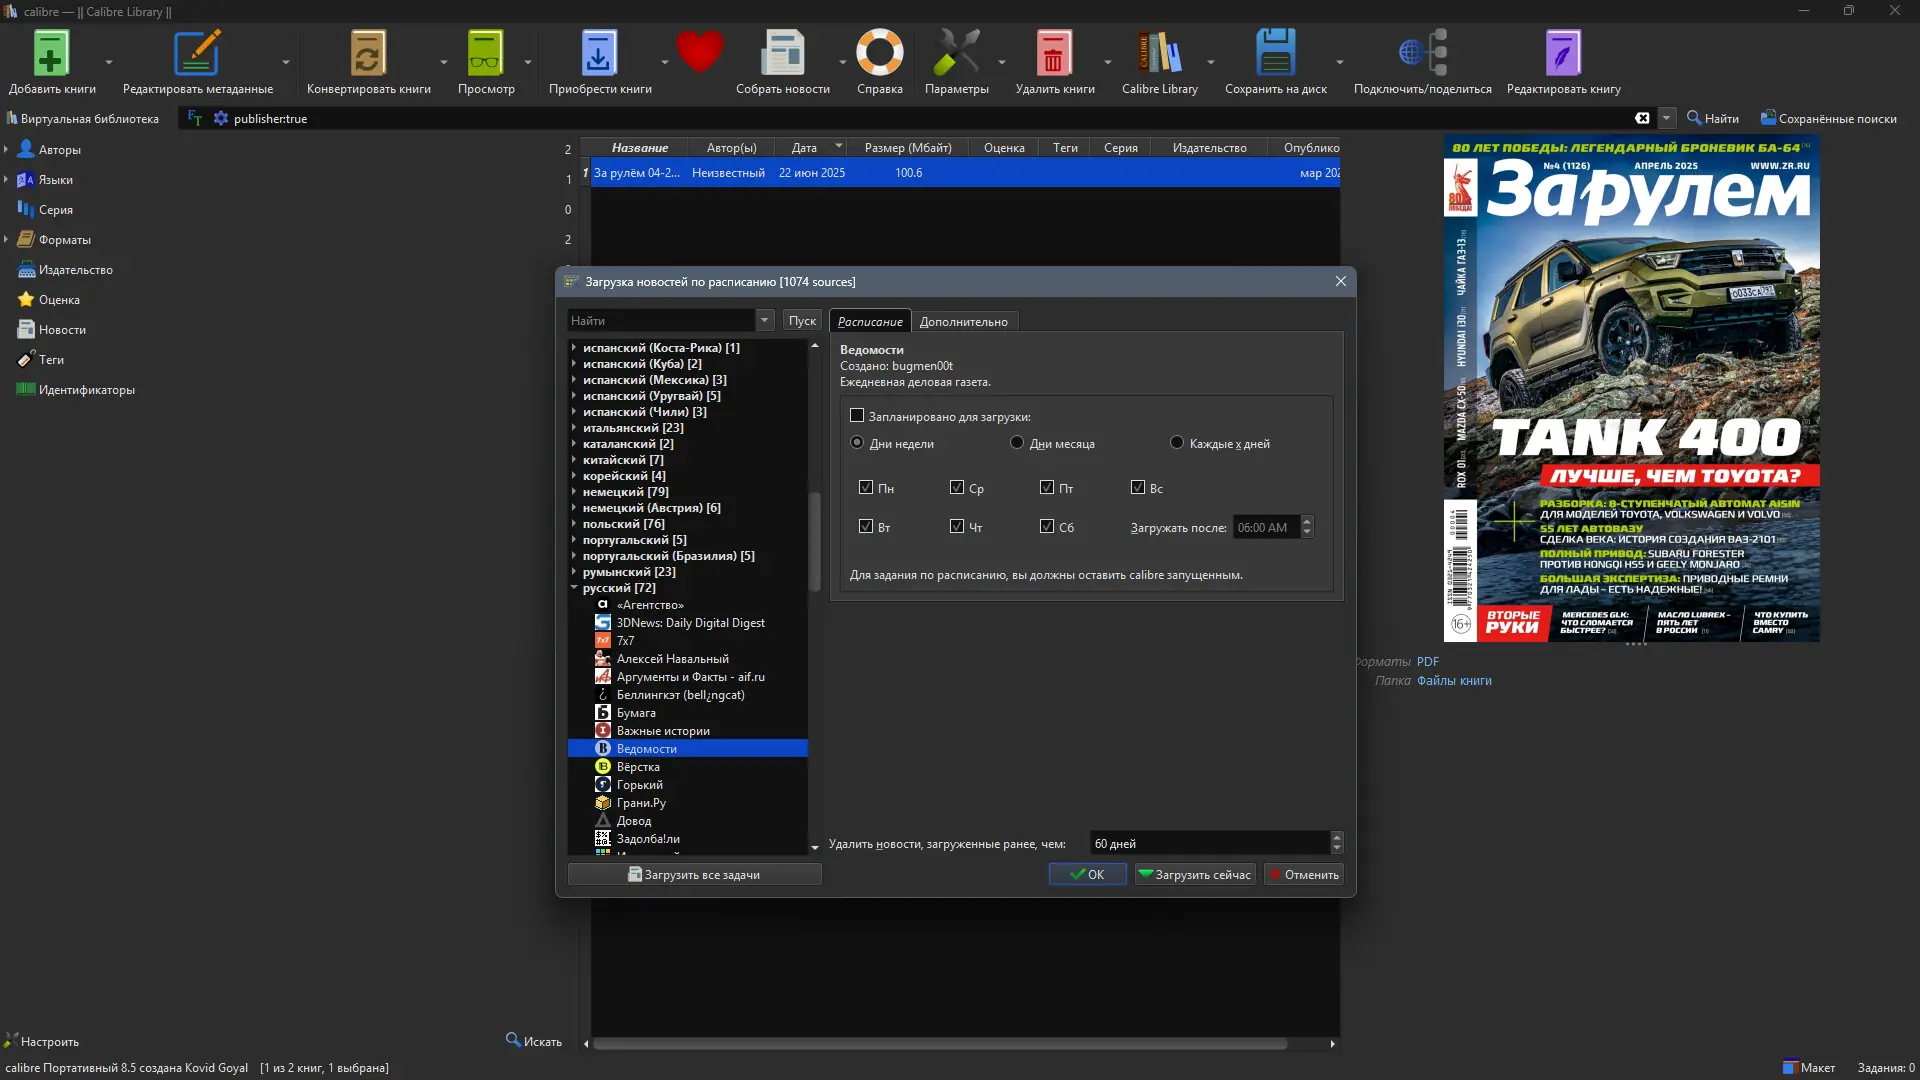The height and width of the screenshot is (1080, 1920).
Task: Select the Days of month radio button
Action: tap(1017, 443)
